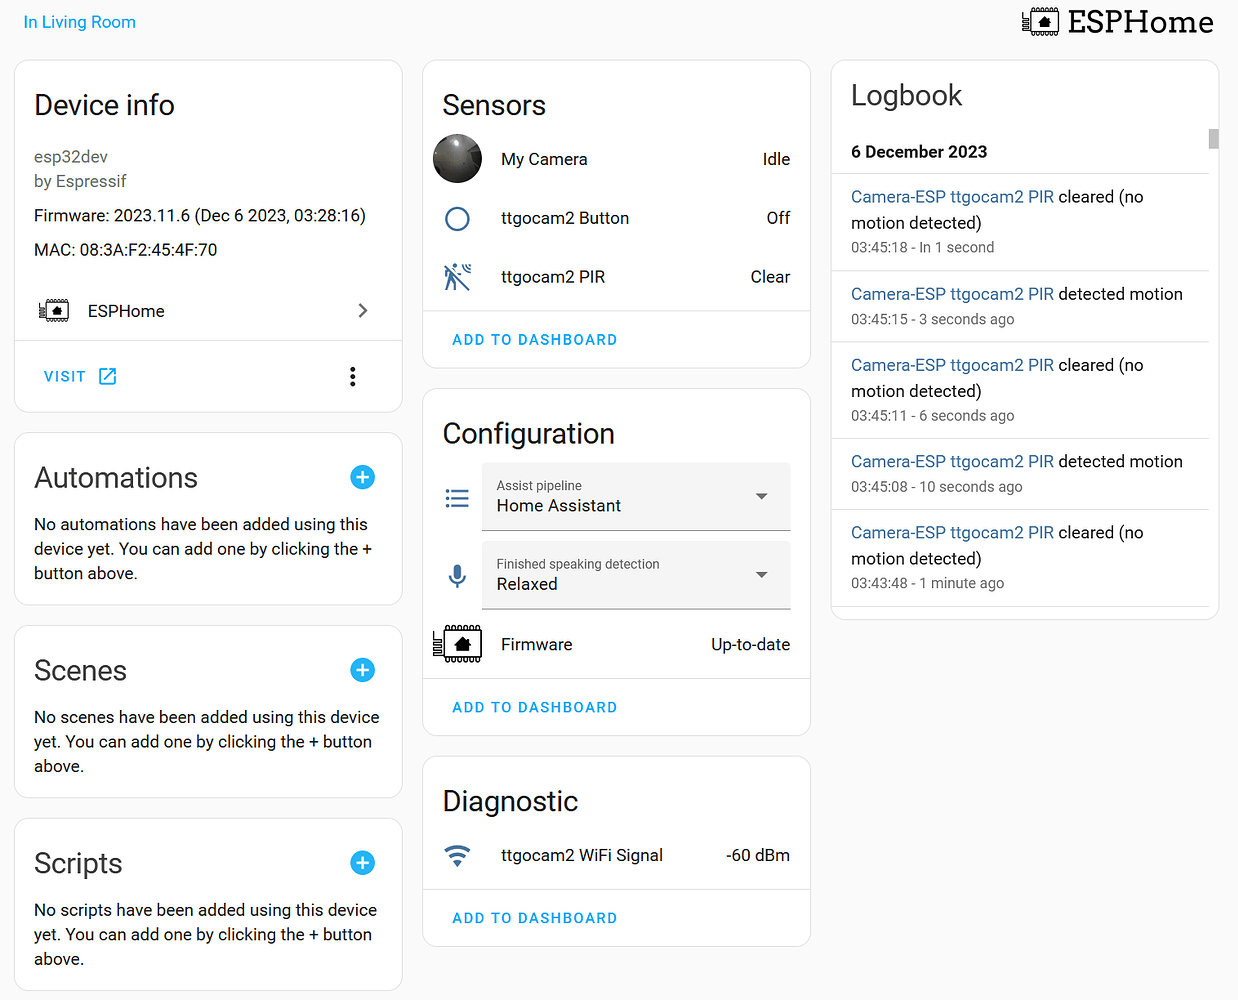This screenshot has height=1000, width=1238.
Task: Click the ESPHome logo in the header
Action: click(x=1116, y=21)
